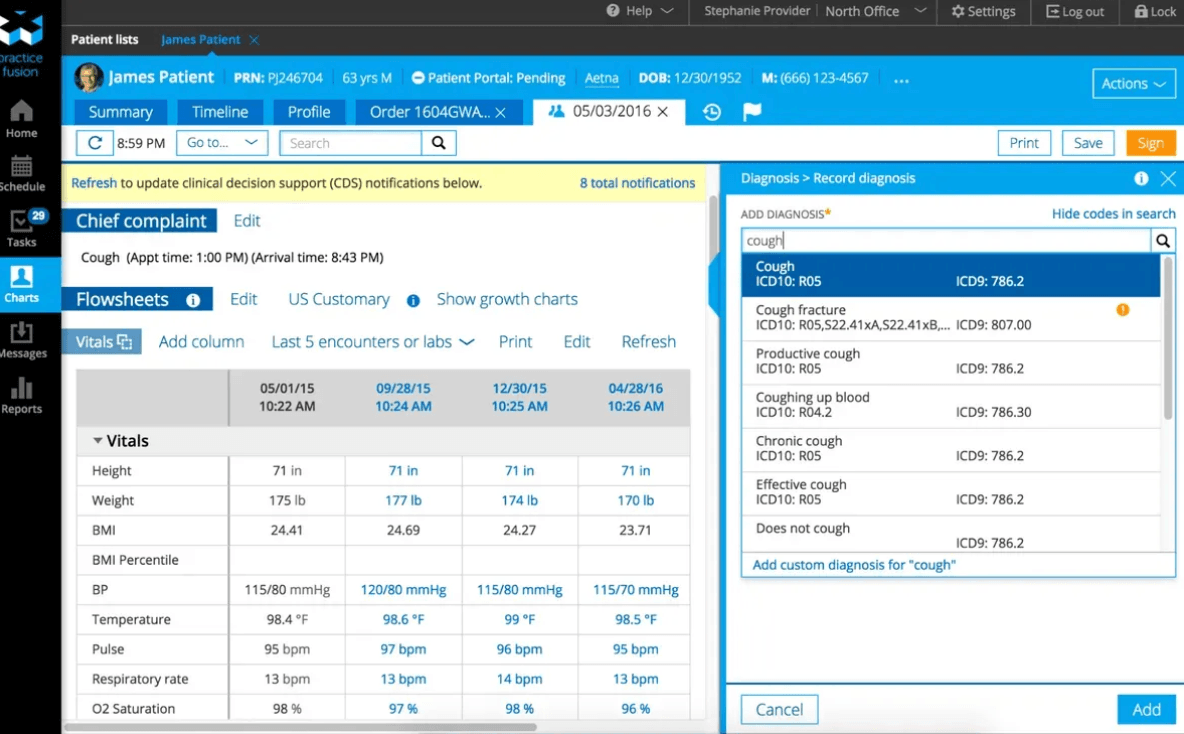Expand the Go to... dropdown

point(222,143)
